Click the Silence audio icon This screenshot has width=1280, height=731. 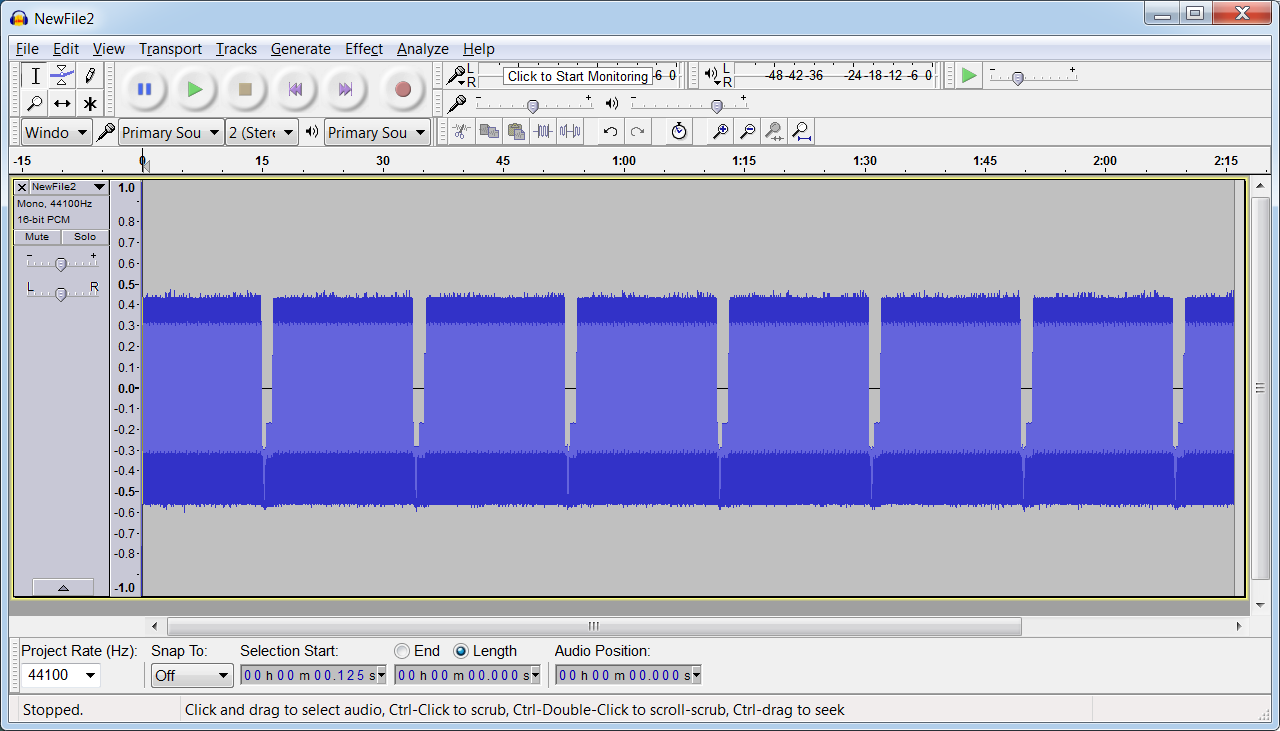point(570,131)
